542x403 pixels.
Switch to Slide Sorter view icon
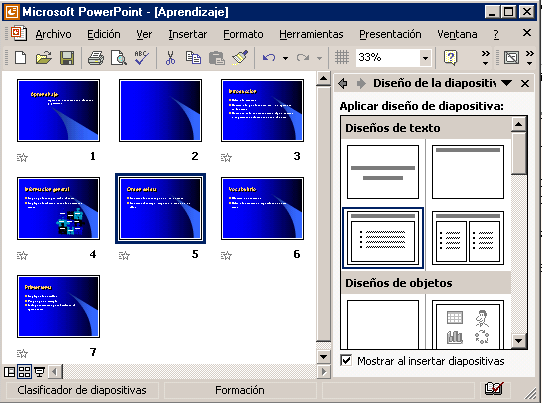click(24, 372)
